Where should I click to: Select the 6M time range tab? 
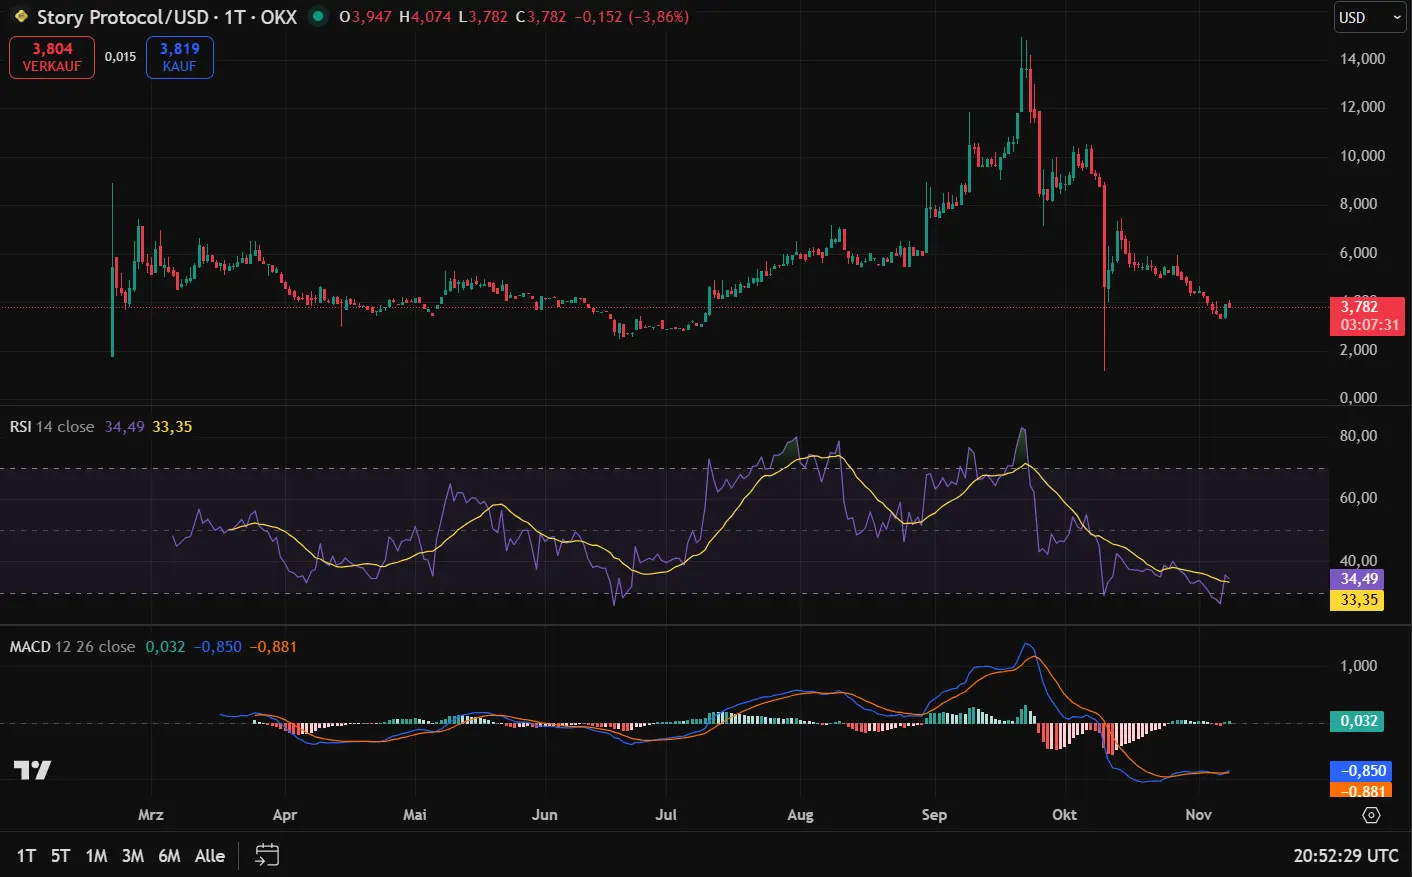pyautogui.click(x=168, y=856)
